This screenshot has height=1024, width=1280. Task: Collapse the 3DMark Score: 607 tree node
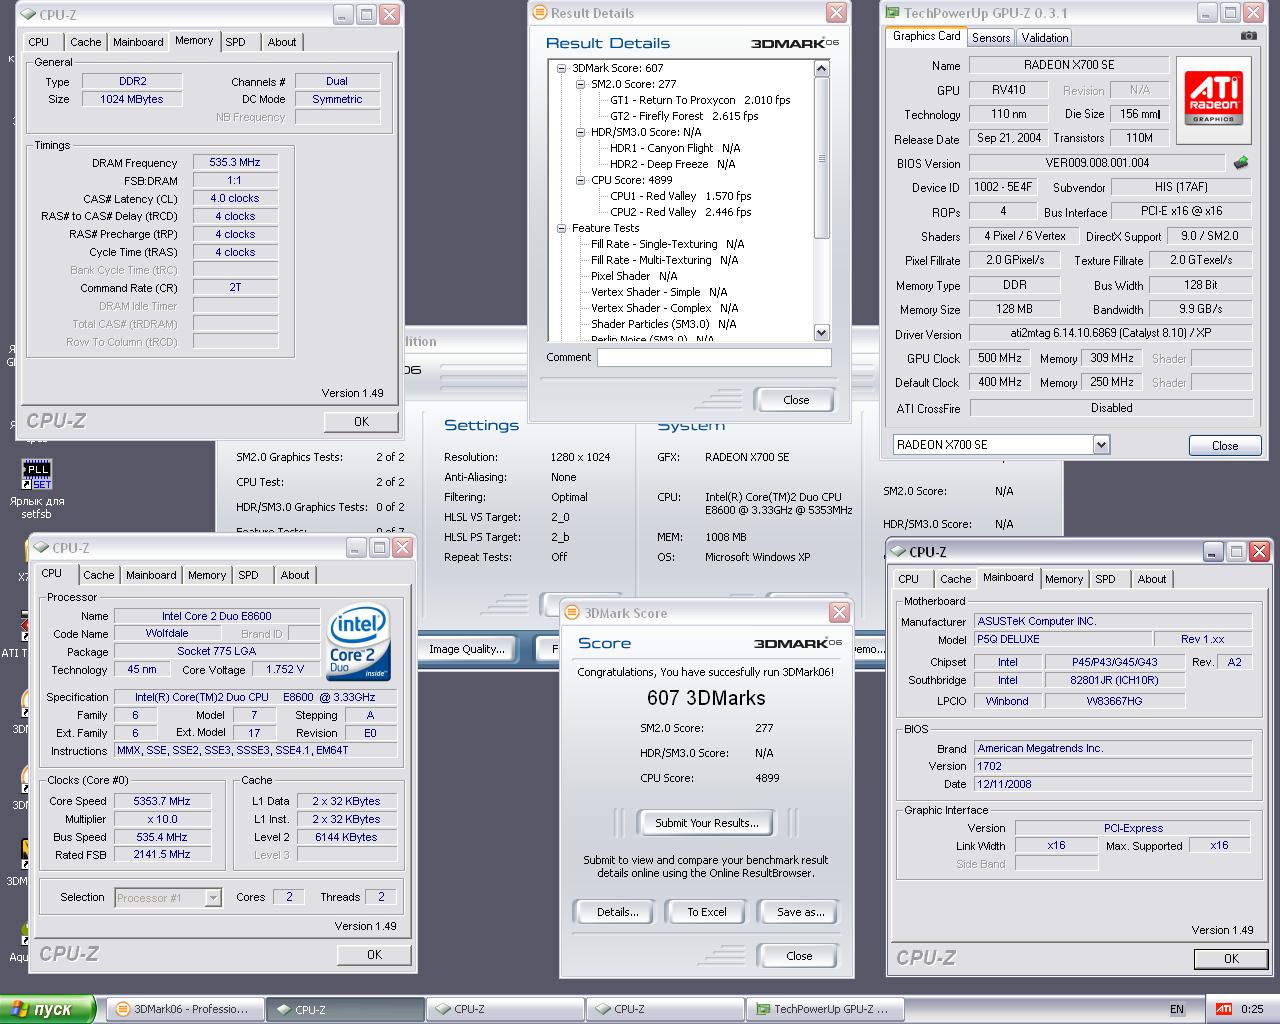pos(563,68)
